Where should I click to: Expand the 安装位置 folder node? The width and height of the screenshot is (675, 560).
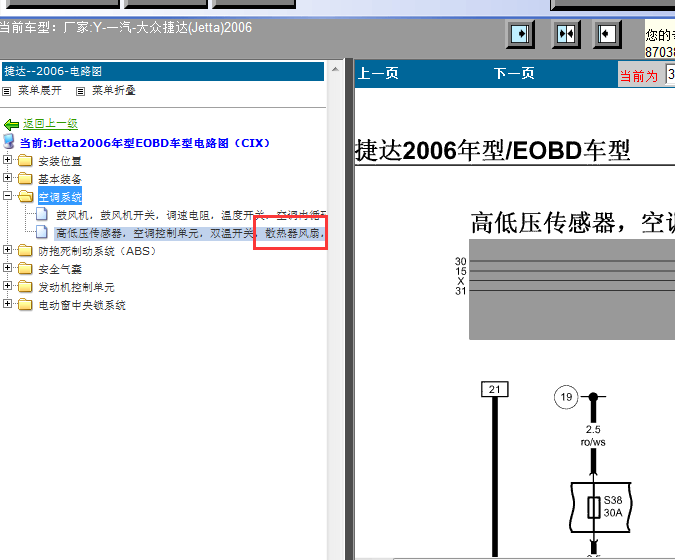coord(7,160)
